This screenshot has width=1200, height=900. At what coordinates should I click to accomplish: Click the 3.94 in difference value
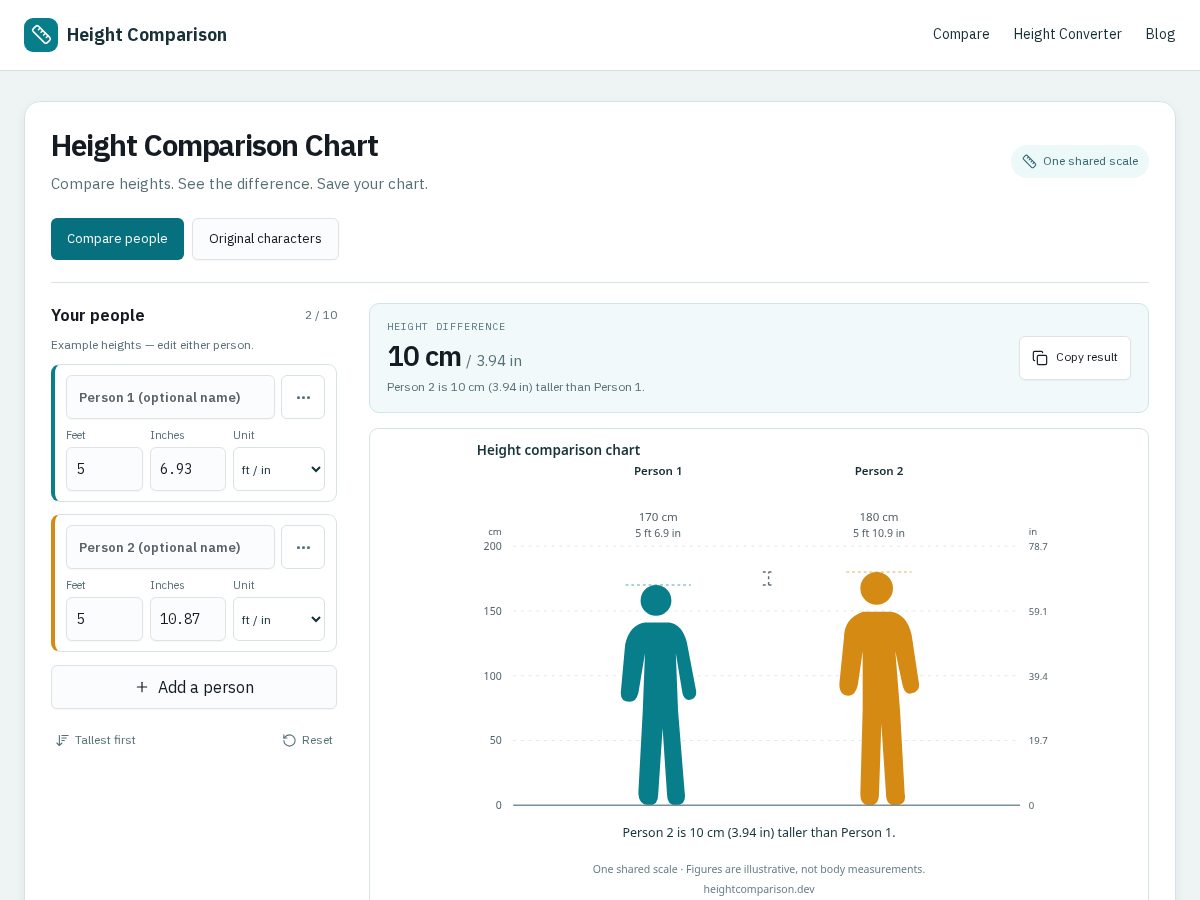pyautogui.click(x=499, y=361)
